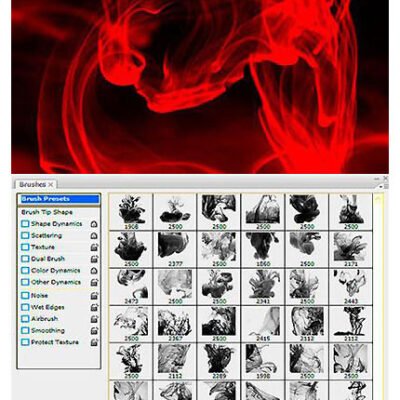
Task: Toggle lock icon beside Smoothing
Action: (x=95, y=331)
